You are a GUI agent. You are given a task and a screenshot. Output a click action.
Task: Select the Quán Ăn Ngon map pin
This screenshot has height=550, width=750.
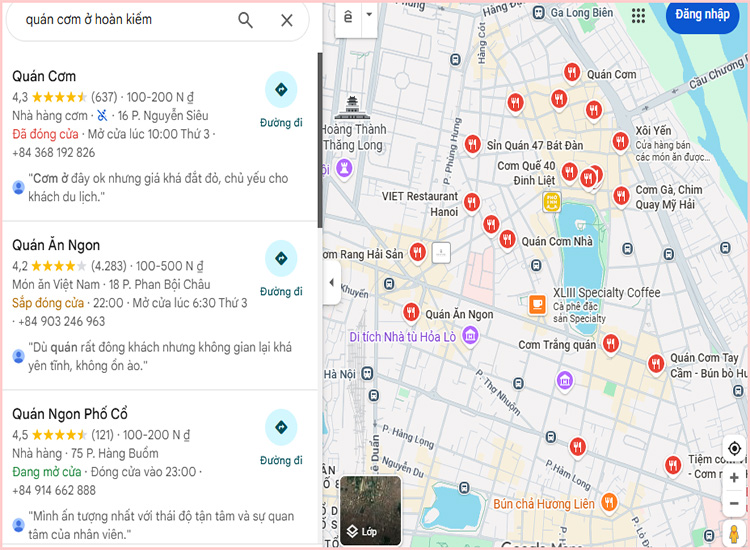click(x=411, y=312)
